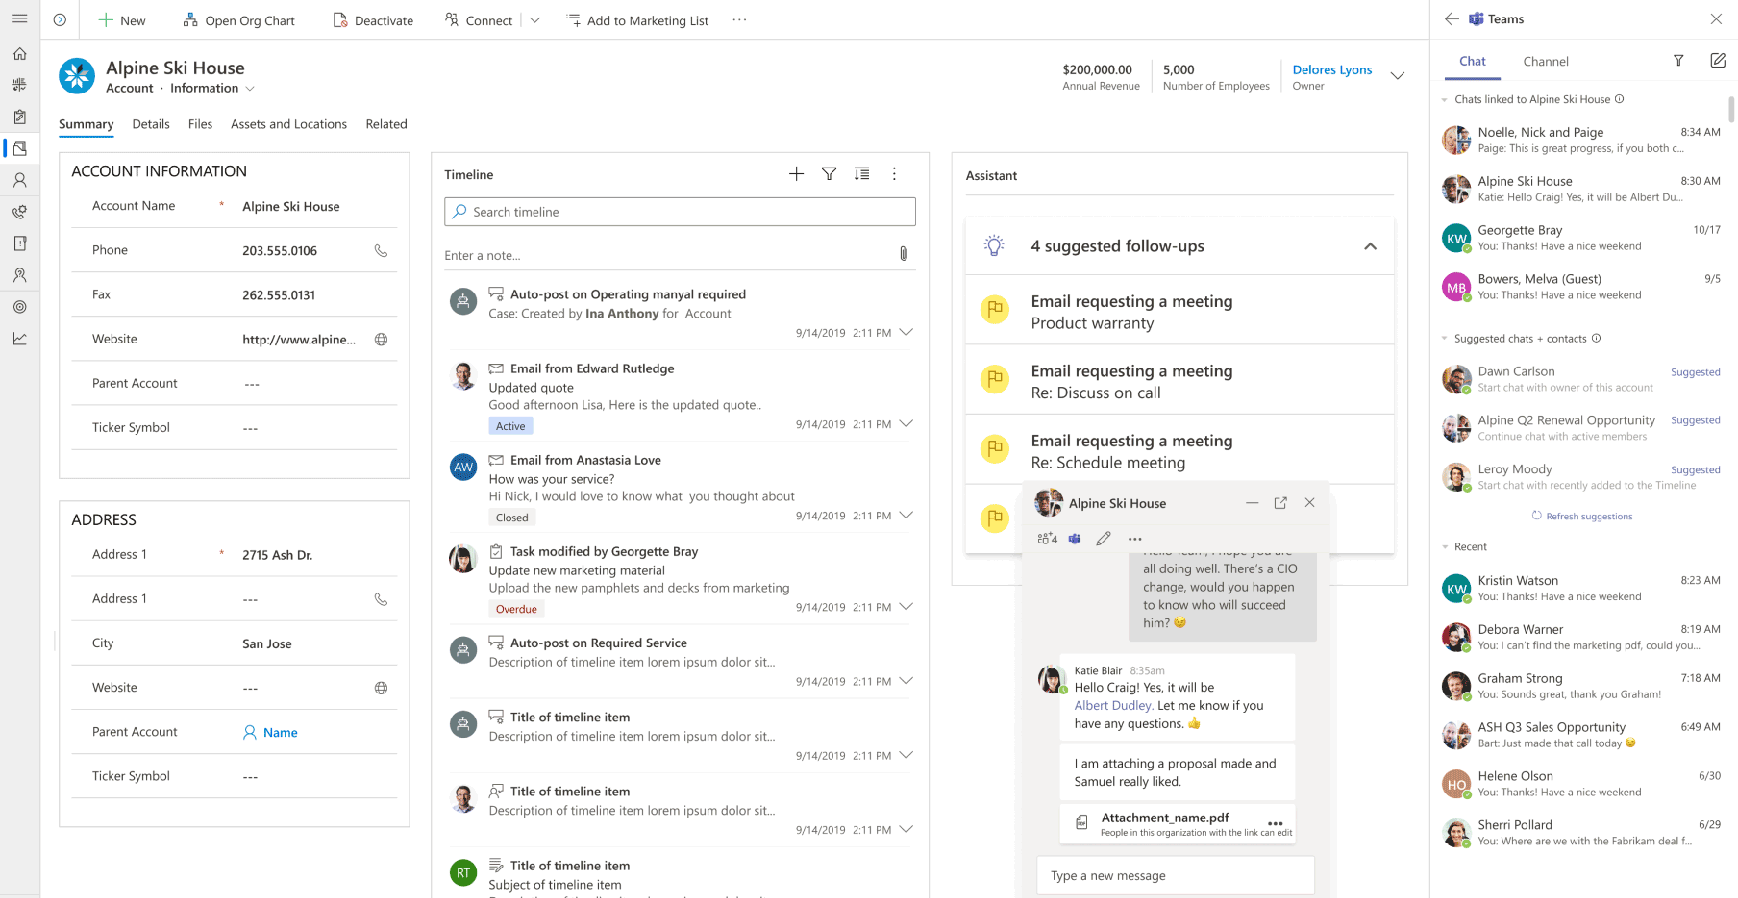Expand the Connect split button dropdown

click(535, 20)
